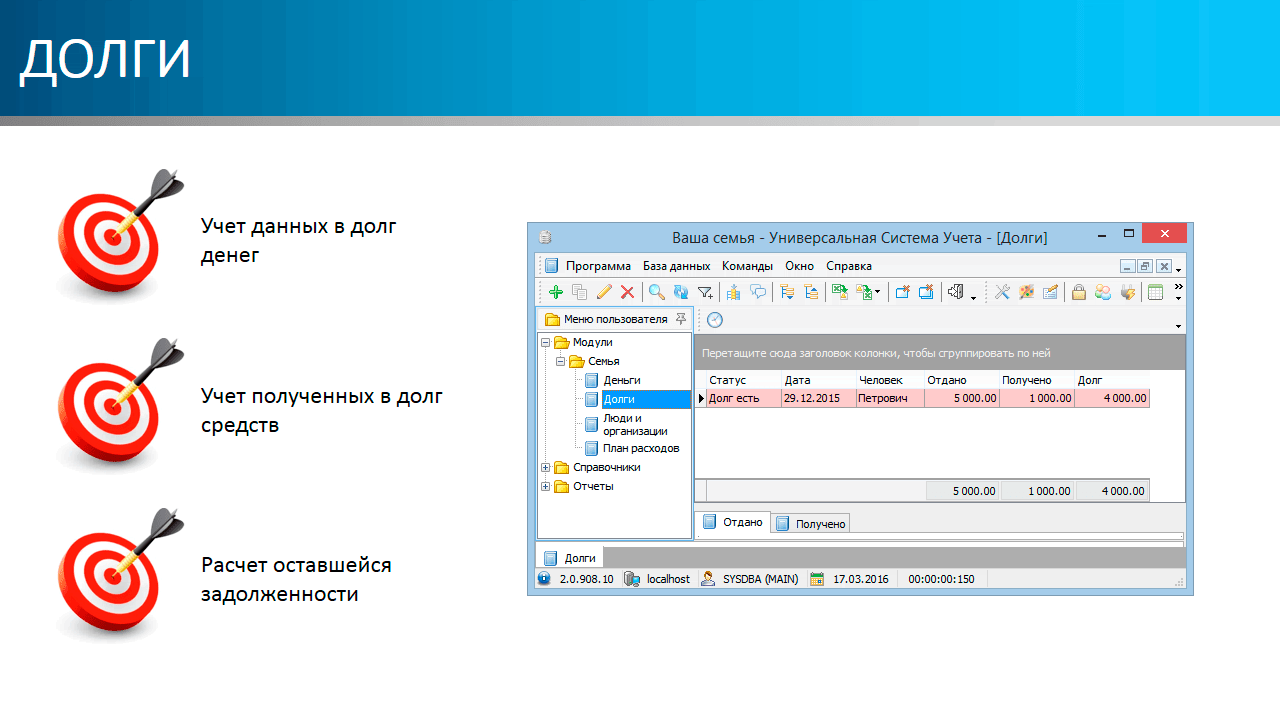1280x720 pixels.
Task: Click SYSDBA (MAIN) in the status bar
Action: [x=760, y=579]
